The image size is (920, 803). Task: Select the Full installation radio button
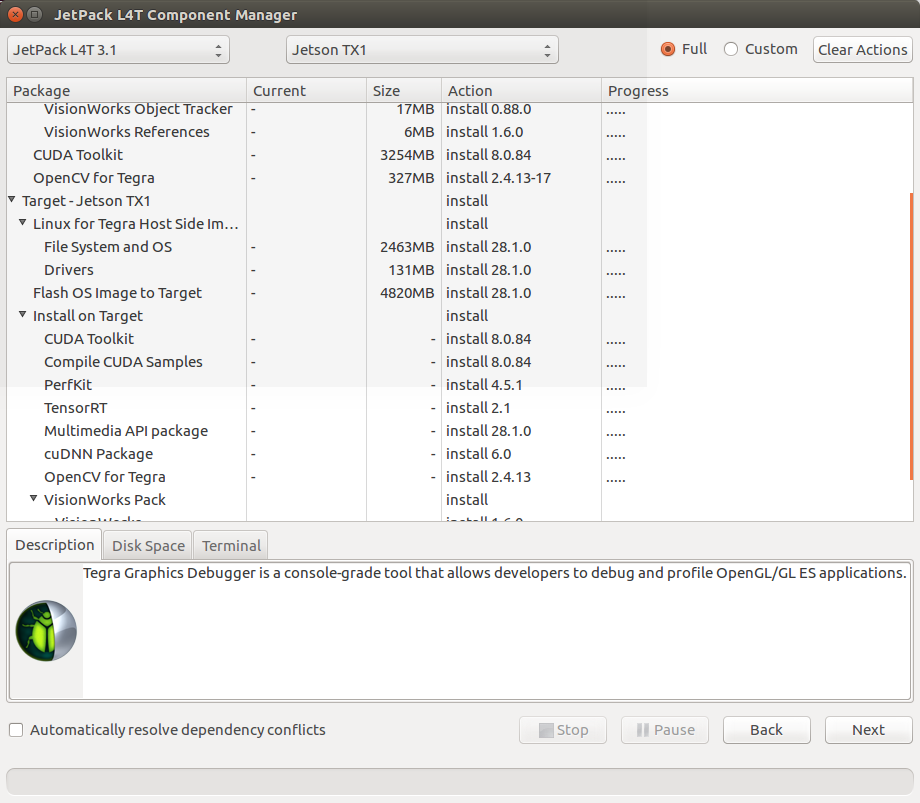tap(668, 49)
